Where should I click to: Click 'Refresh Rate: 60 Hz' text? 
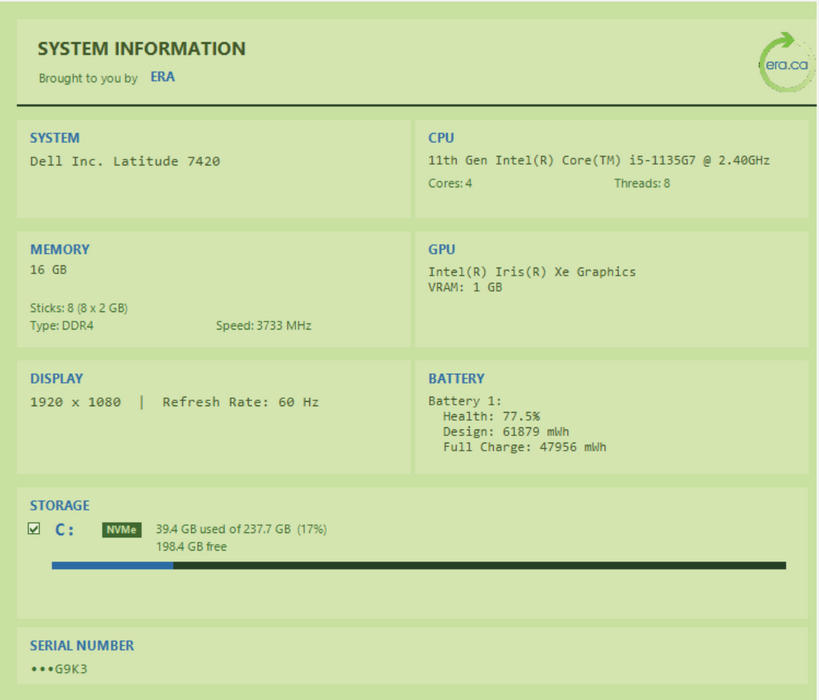[240, 402]
